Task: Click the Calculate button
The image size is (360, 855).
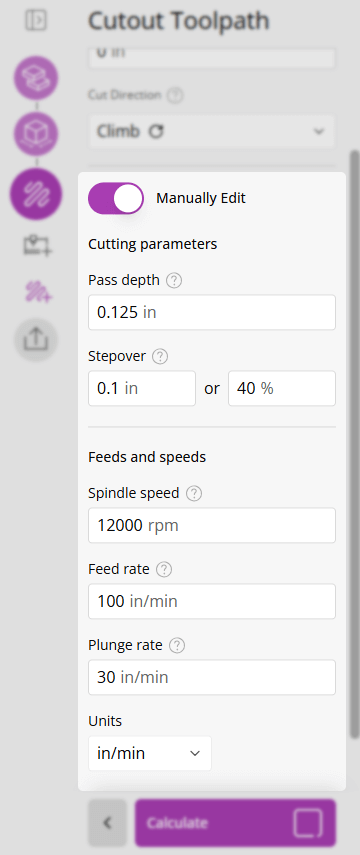Action: click(x=235, y=823)
